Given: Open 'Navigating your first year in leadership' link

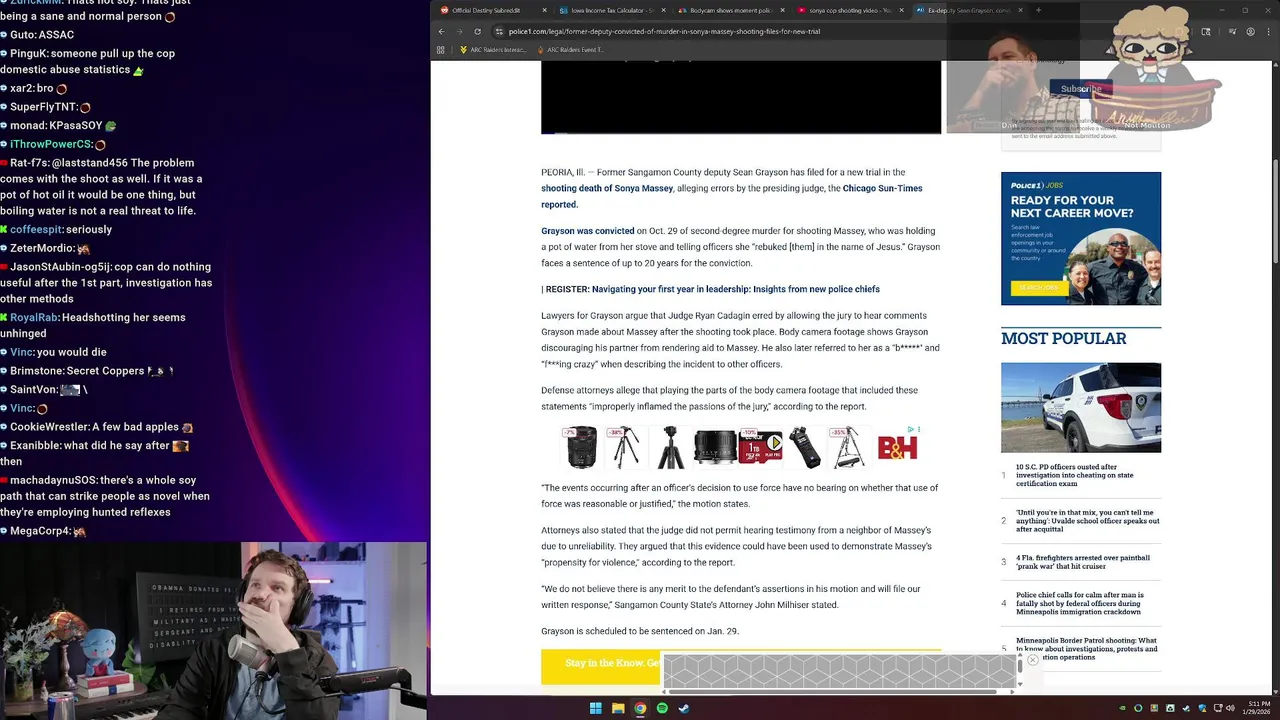Looking at the screenshot, I should click(735, 289).
